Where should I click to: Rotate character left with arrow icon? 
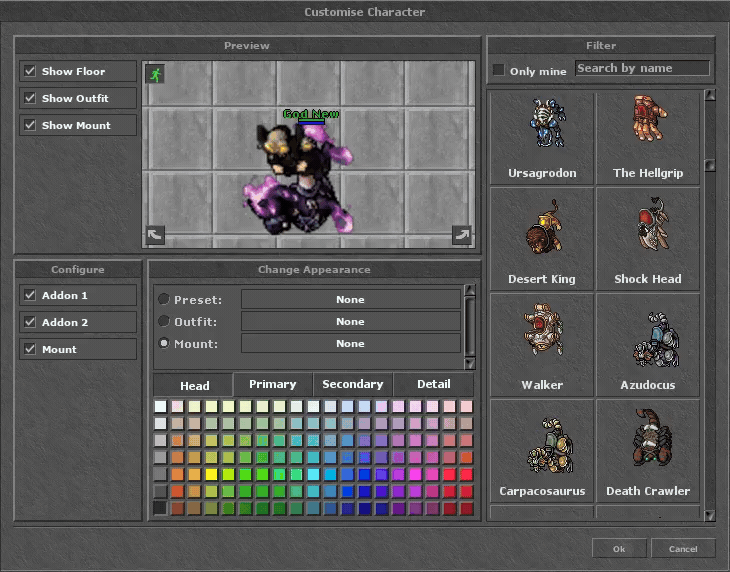point(155,235)
